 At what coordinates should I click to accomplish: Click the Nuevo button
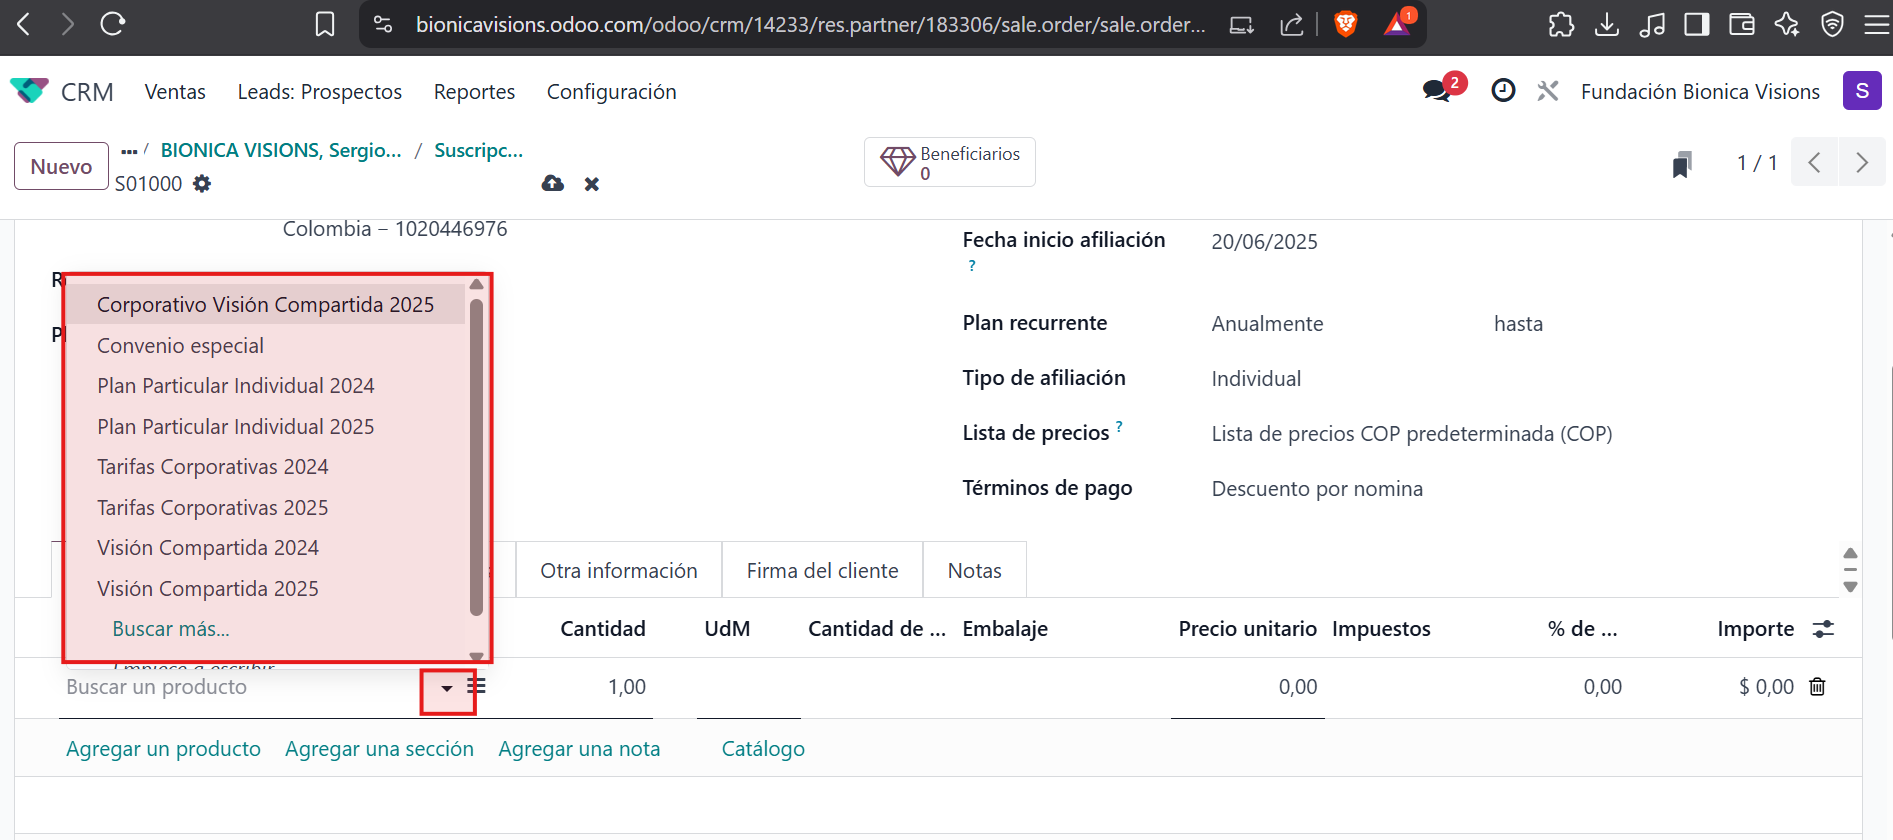click(61, 166)
